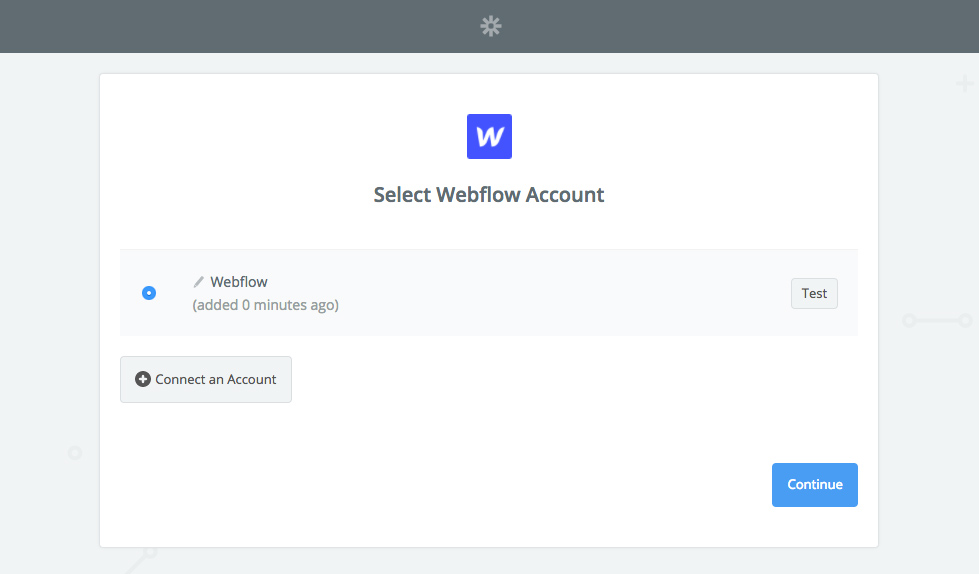Click the dark gray header bar
The image size is (979, 574).
[250, 26]
